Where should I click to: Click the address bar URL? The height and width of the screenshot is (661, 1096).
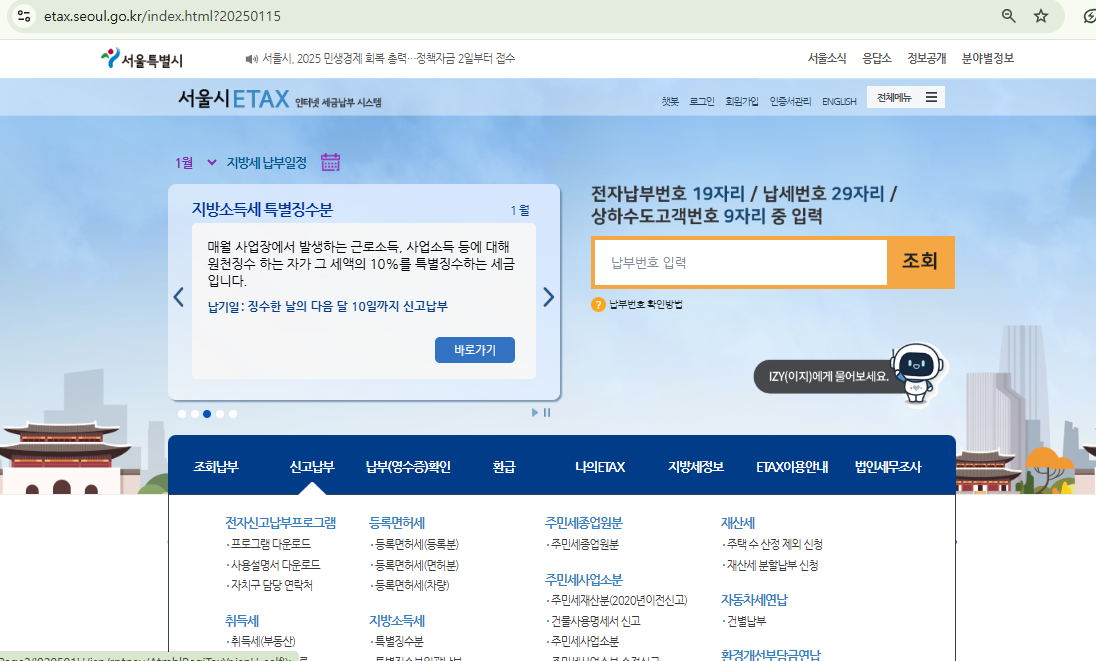pyautogui.click(x=162, y=16)
